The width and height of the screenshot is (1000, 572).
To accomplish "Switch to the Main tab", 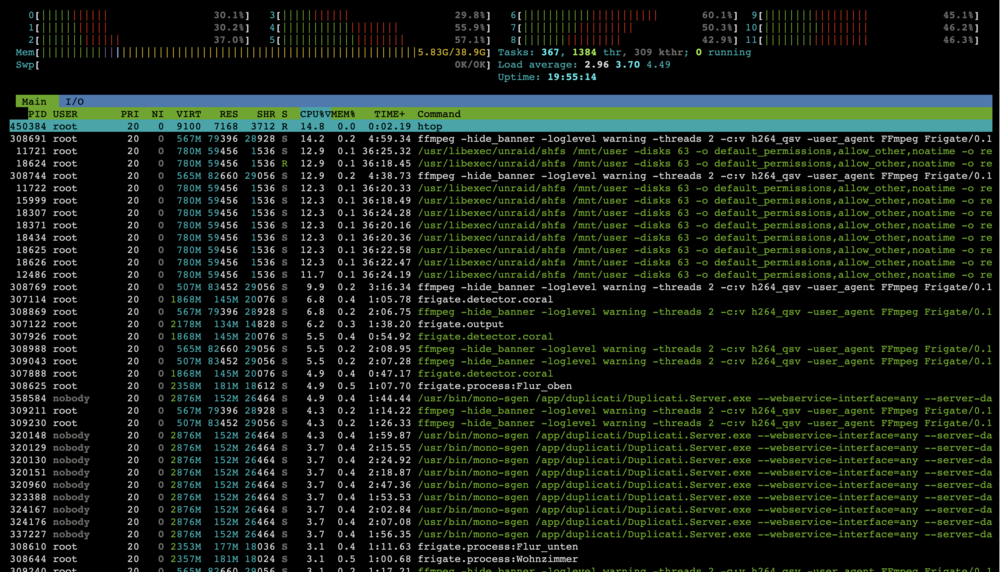I will pos(34,101).
